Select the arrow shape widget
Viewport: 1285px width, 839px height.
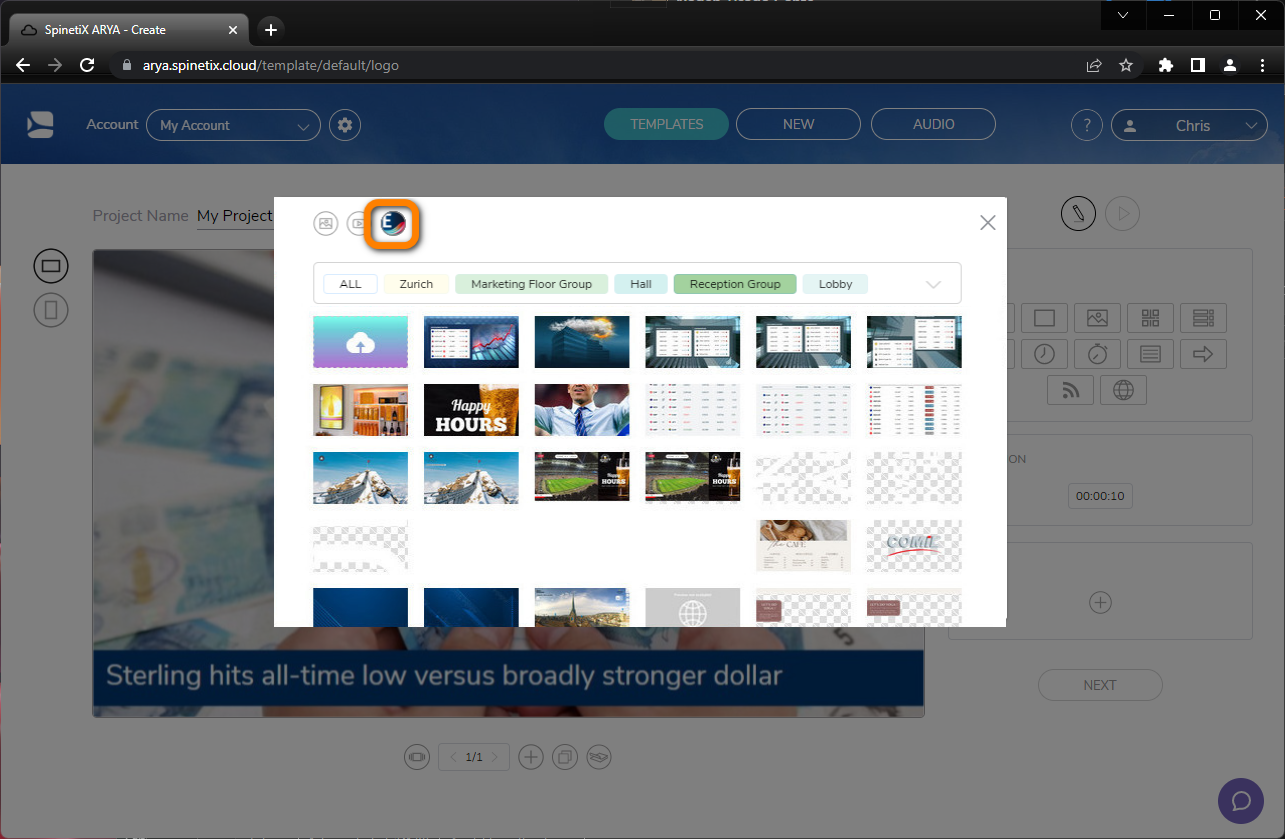(x=1203, y=353)
